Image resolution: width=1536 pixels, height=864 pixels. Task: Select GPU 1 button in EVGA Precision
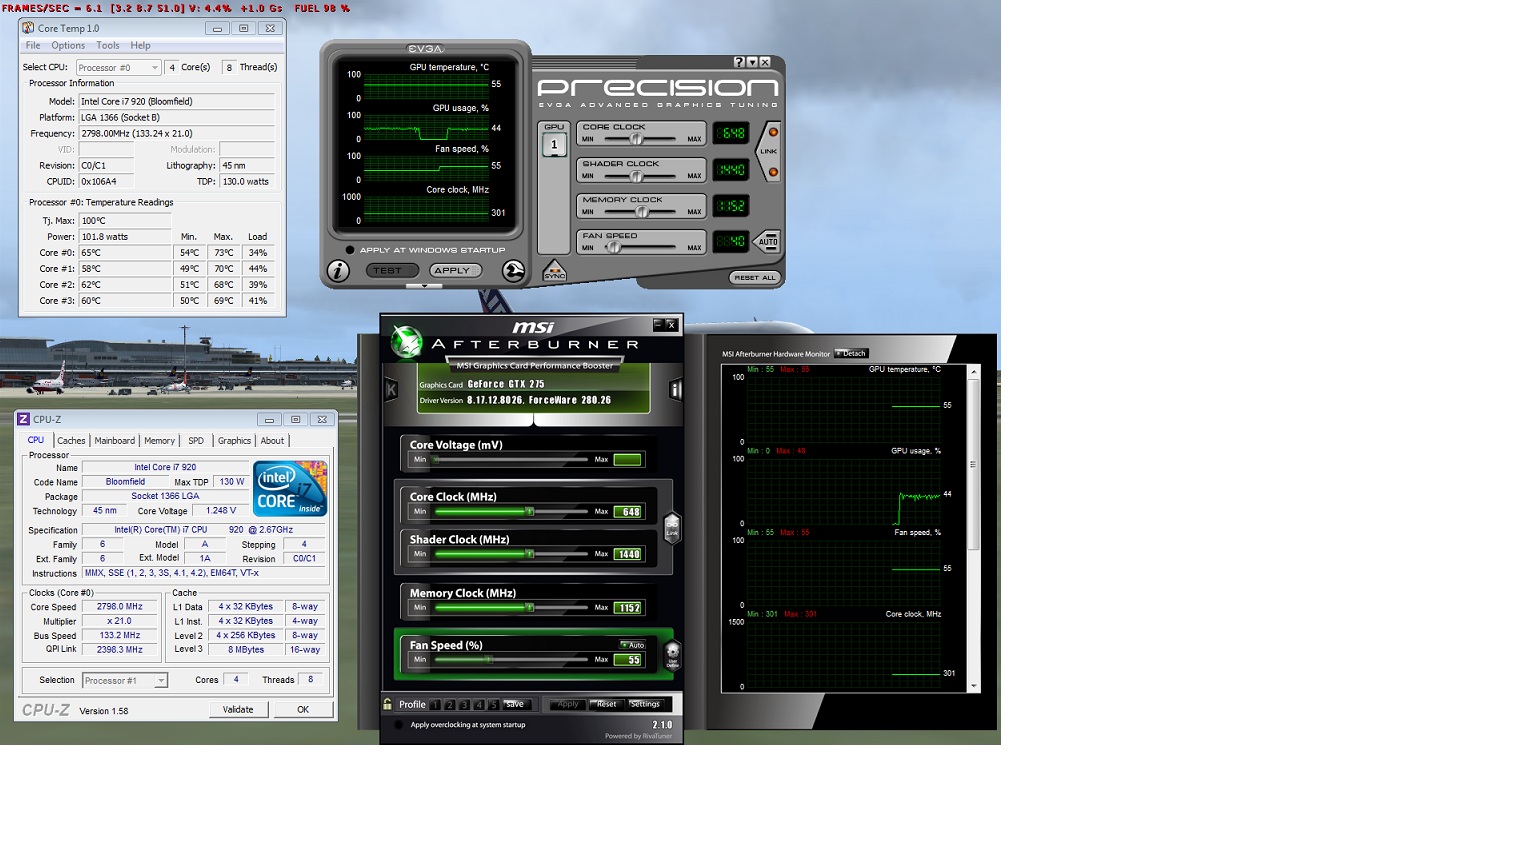click(x=554, y=144)
